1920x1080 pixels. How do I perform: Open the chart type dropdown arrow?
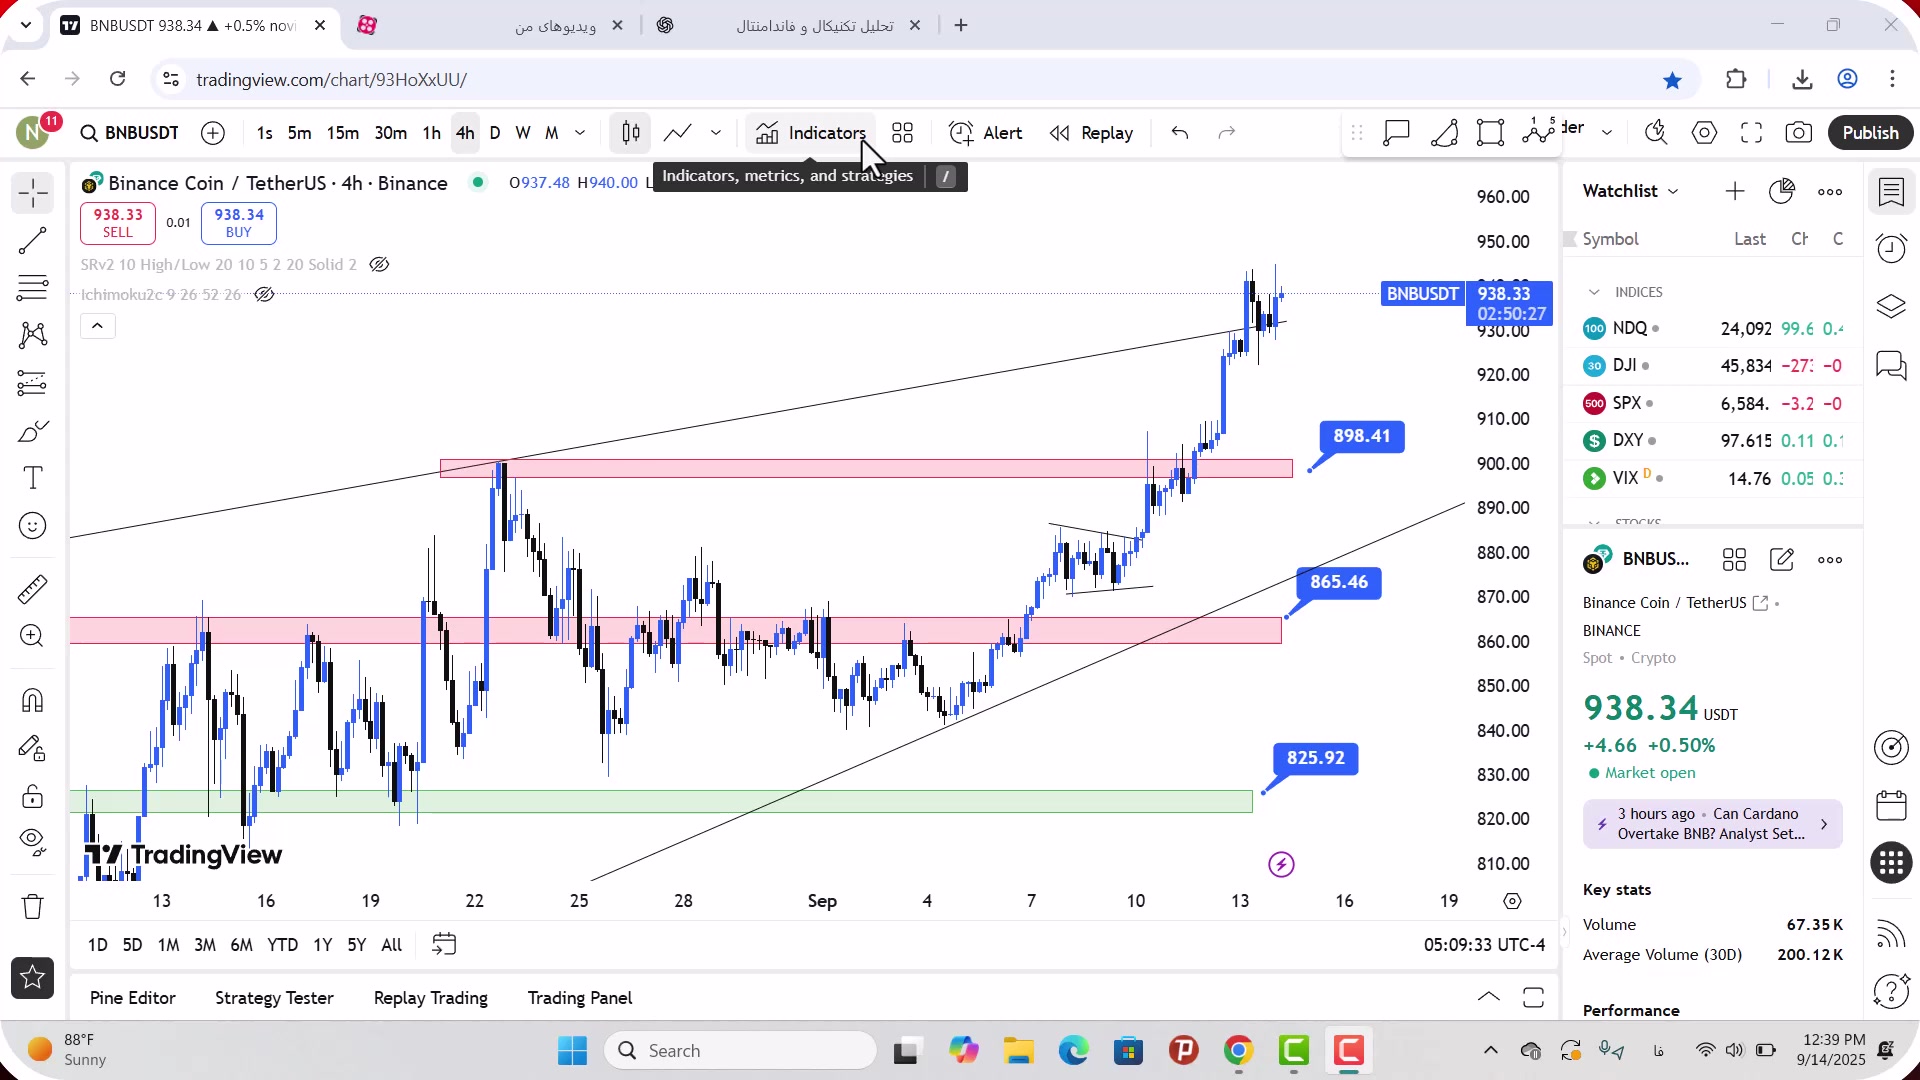coord(716,133)
